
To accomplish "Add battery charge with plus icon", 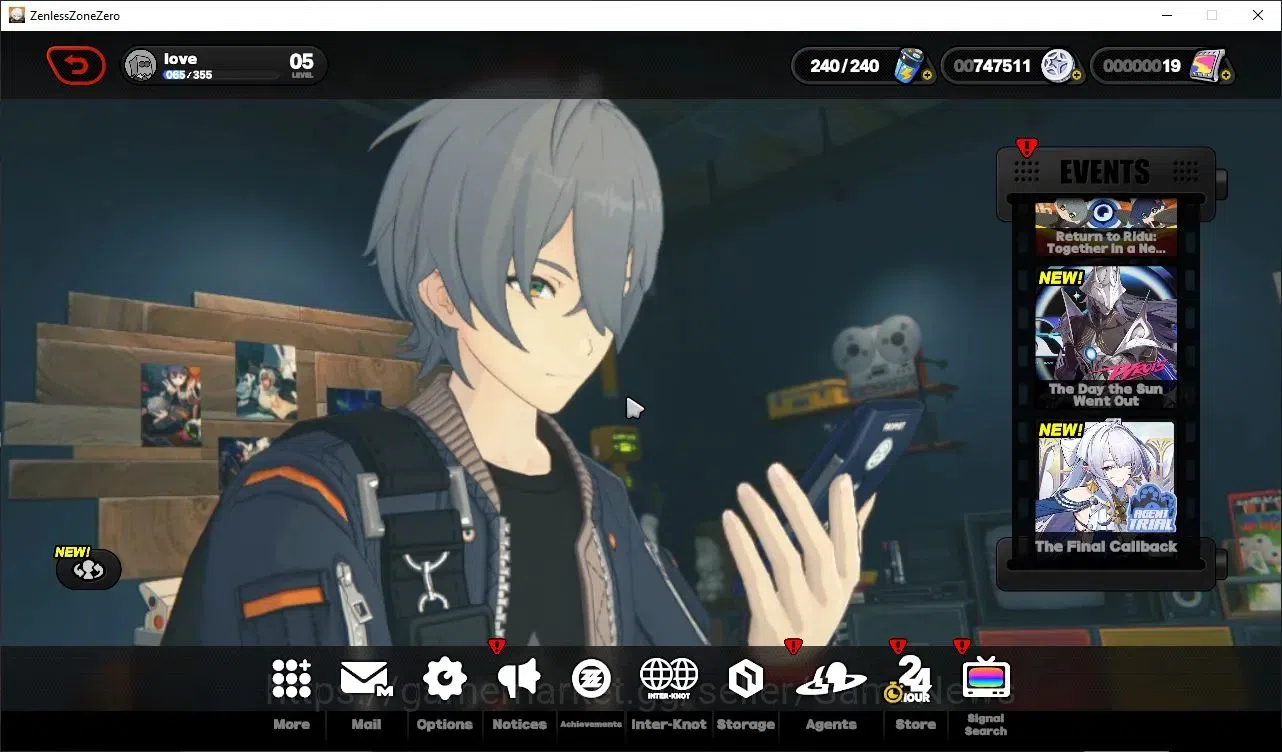I will tap(929, 75).
